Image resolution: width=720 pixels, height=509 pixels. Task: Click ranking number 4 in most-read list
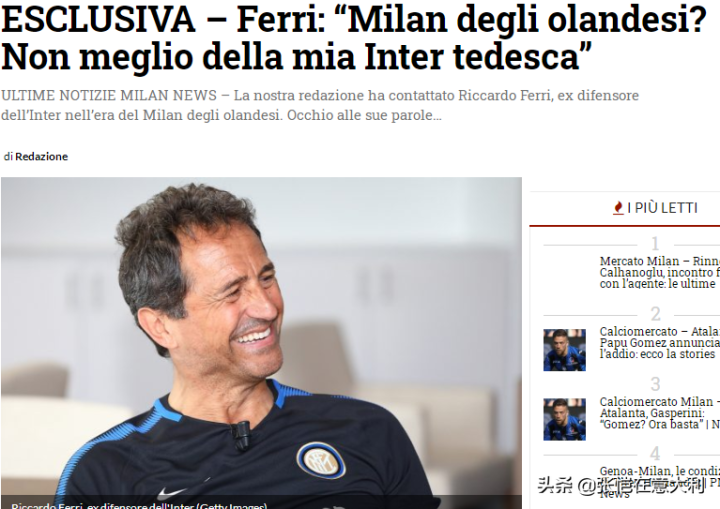point(655,454)
